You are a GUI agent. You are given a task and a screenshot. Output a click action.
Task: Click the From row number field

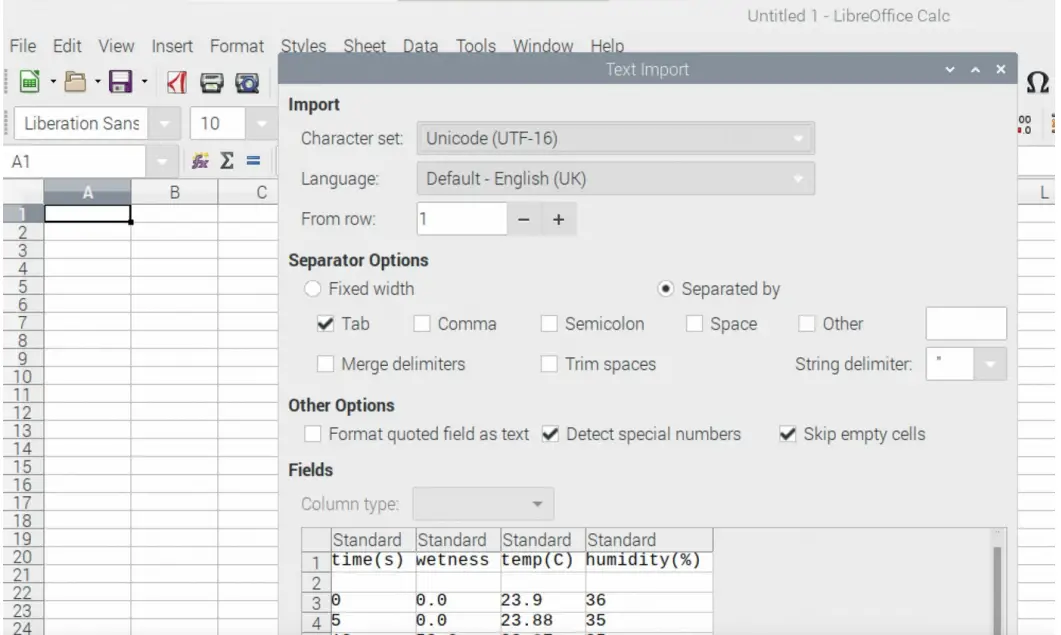(461, 219)
